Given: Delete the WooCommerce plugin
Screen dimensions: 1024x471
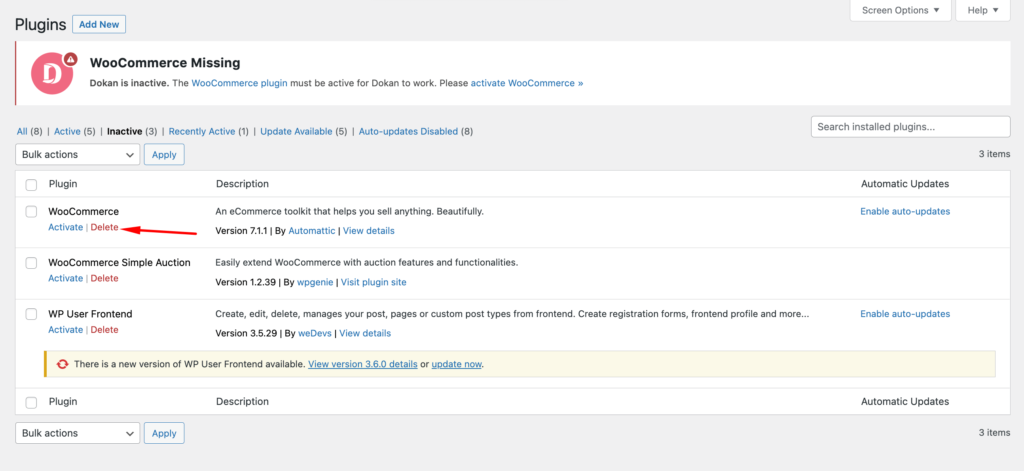Looking at the screenshot, I should pyautogui.click(x=104, y=227).
